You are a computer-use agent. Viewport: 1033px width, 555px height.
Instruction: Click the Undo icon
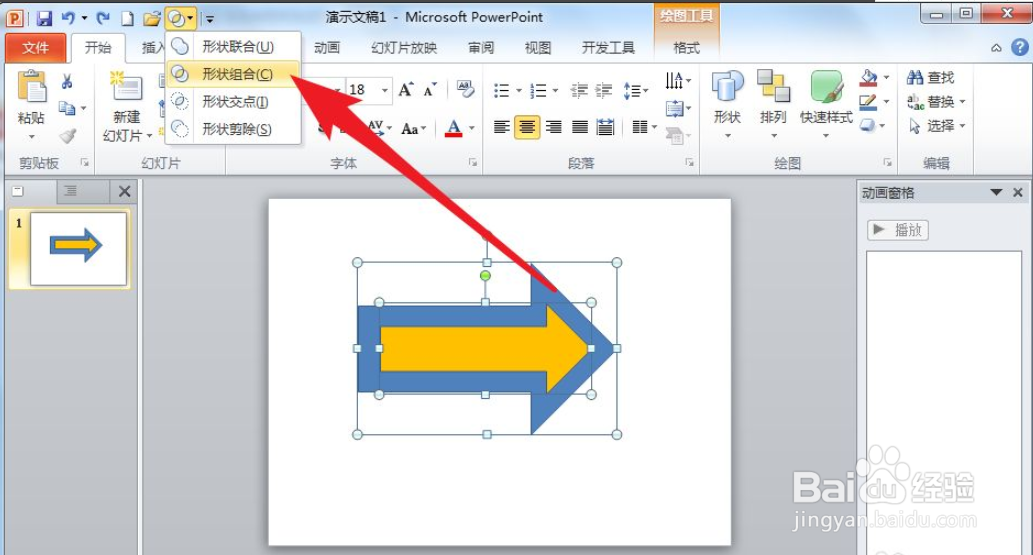click(69, 18)
